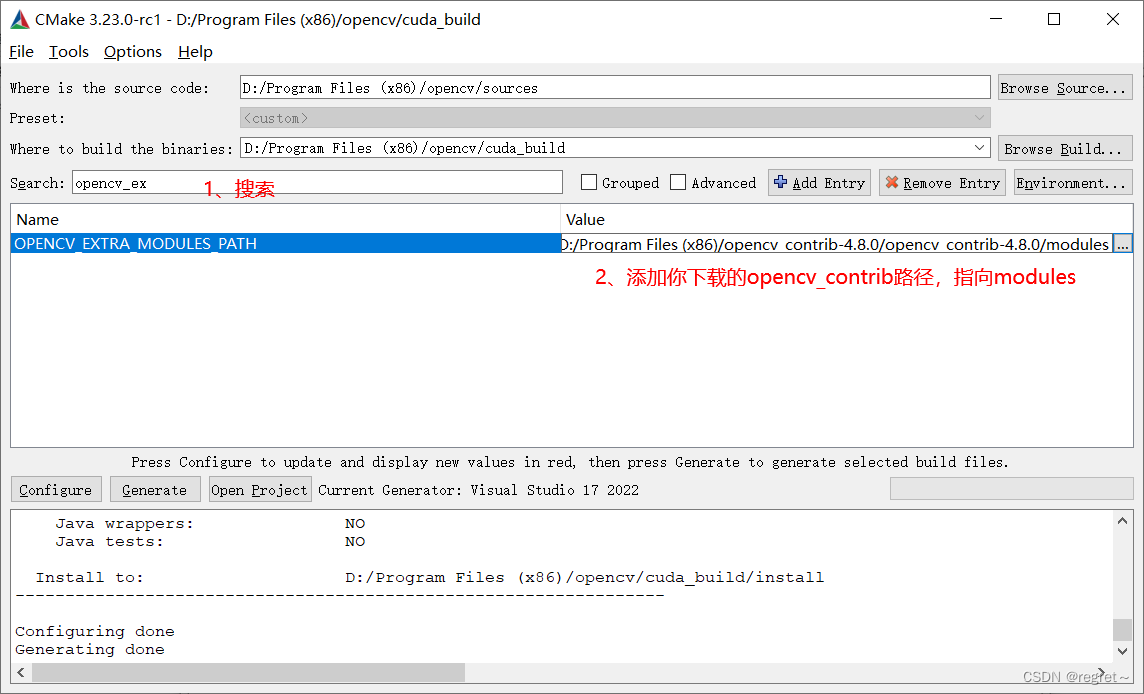This screenshot has width=1144, height=694.
Task: Open the Preset dropdown showing custom
Action: pos(977,118)
